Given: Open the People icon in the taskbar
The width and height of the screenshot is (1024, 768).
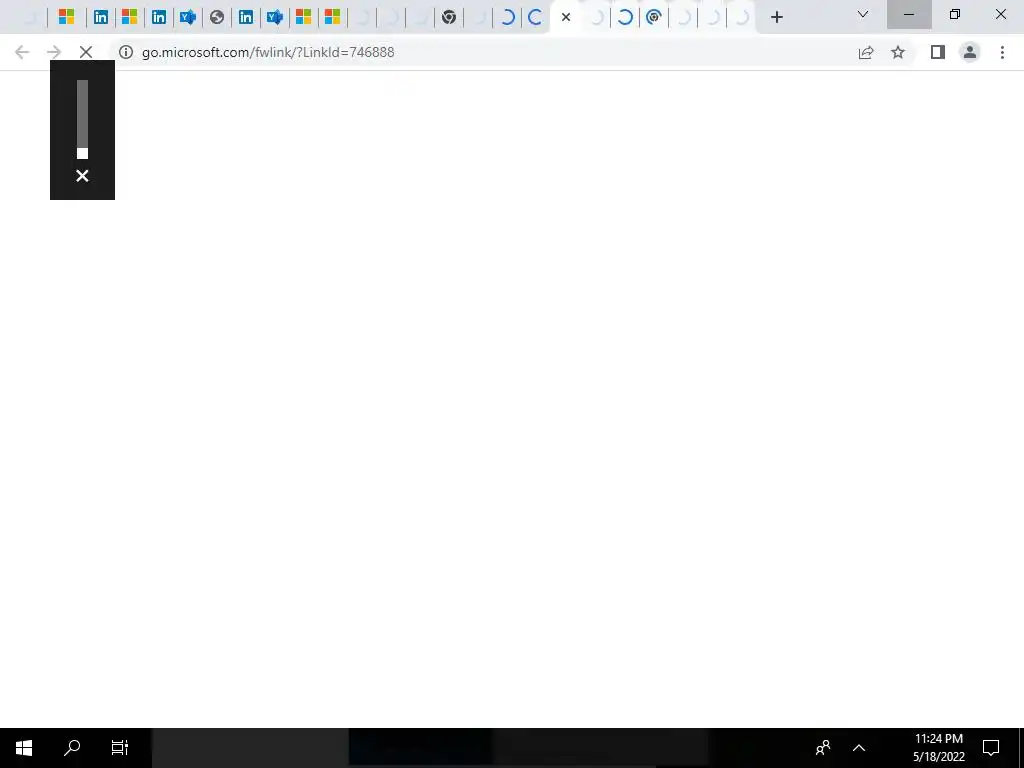Looking at the screenshot, I should point(823,748).
